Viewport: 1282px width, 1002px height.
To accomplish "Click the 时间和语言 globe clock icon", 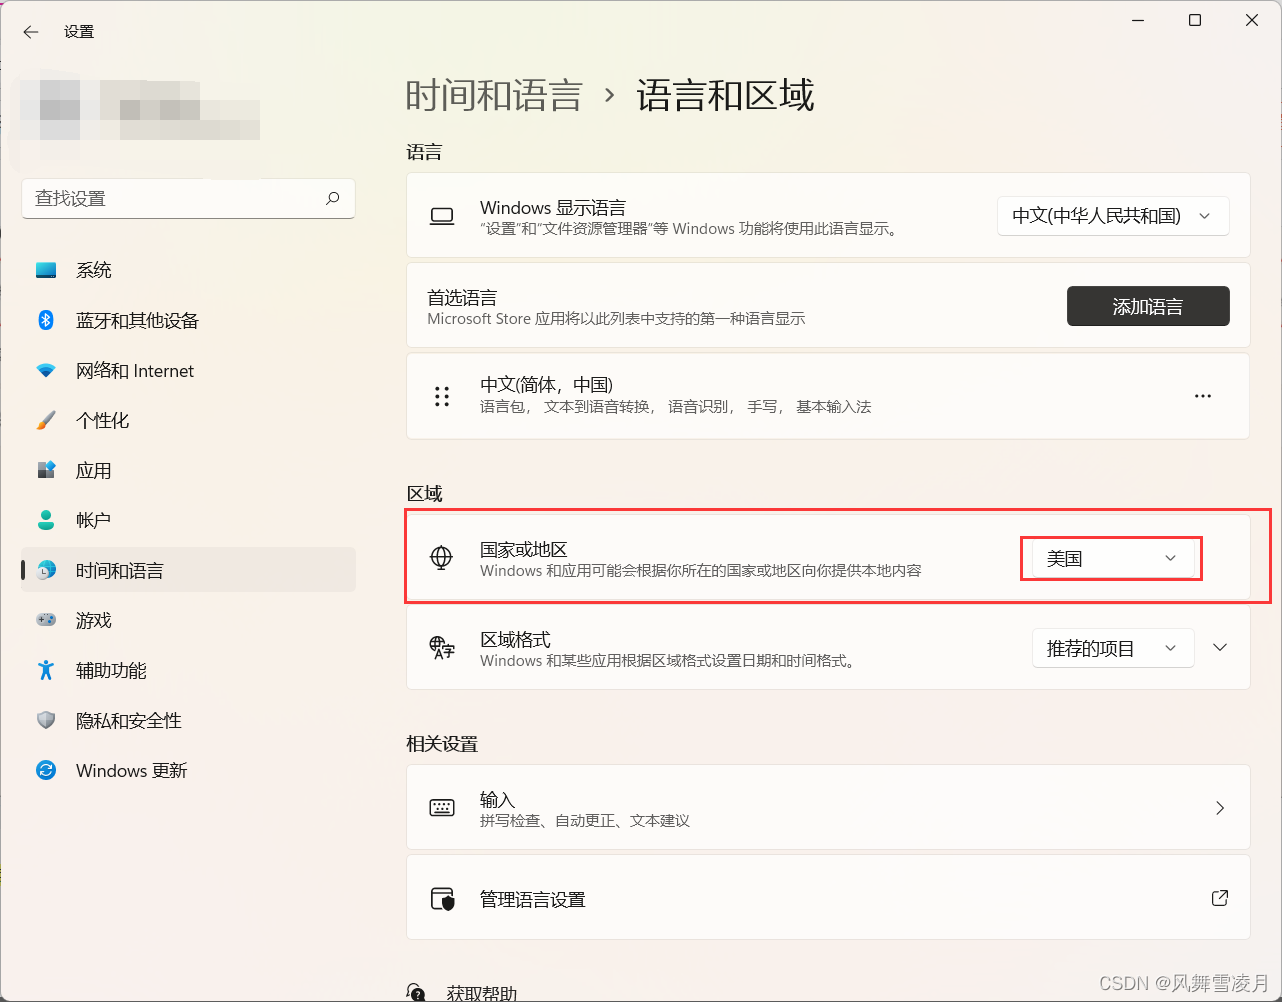I will tap(46, 570).
